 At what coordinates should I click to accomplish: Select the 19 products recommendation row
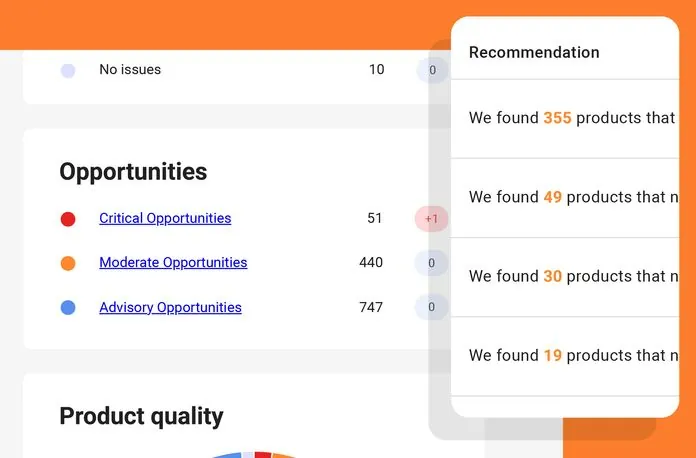coord(572,355)
